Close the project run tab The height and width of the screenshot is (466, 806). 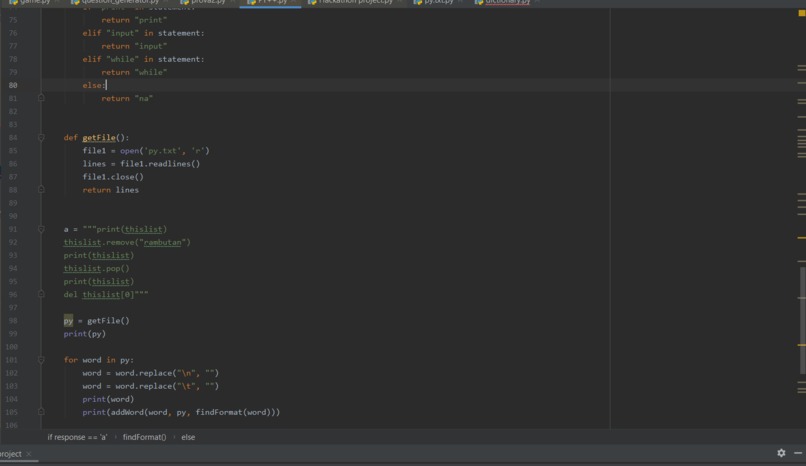click(29, 454)
